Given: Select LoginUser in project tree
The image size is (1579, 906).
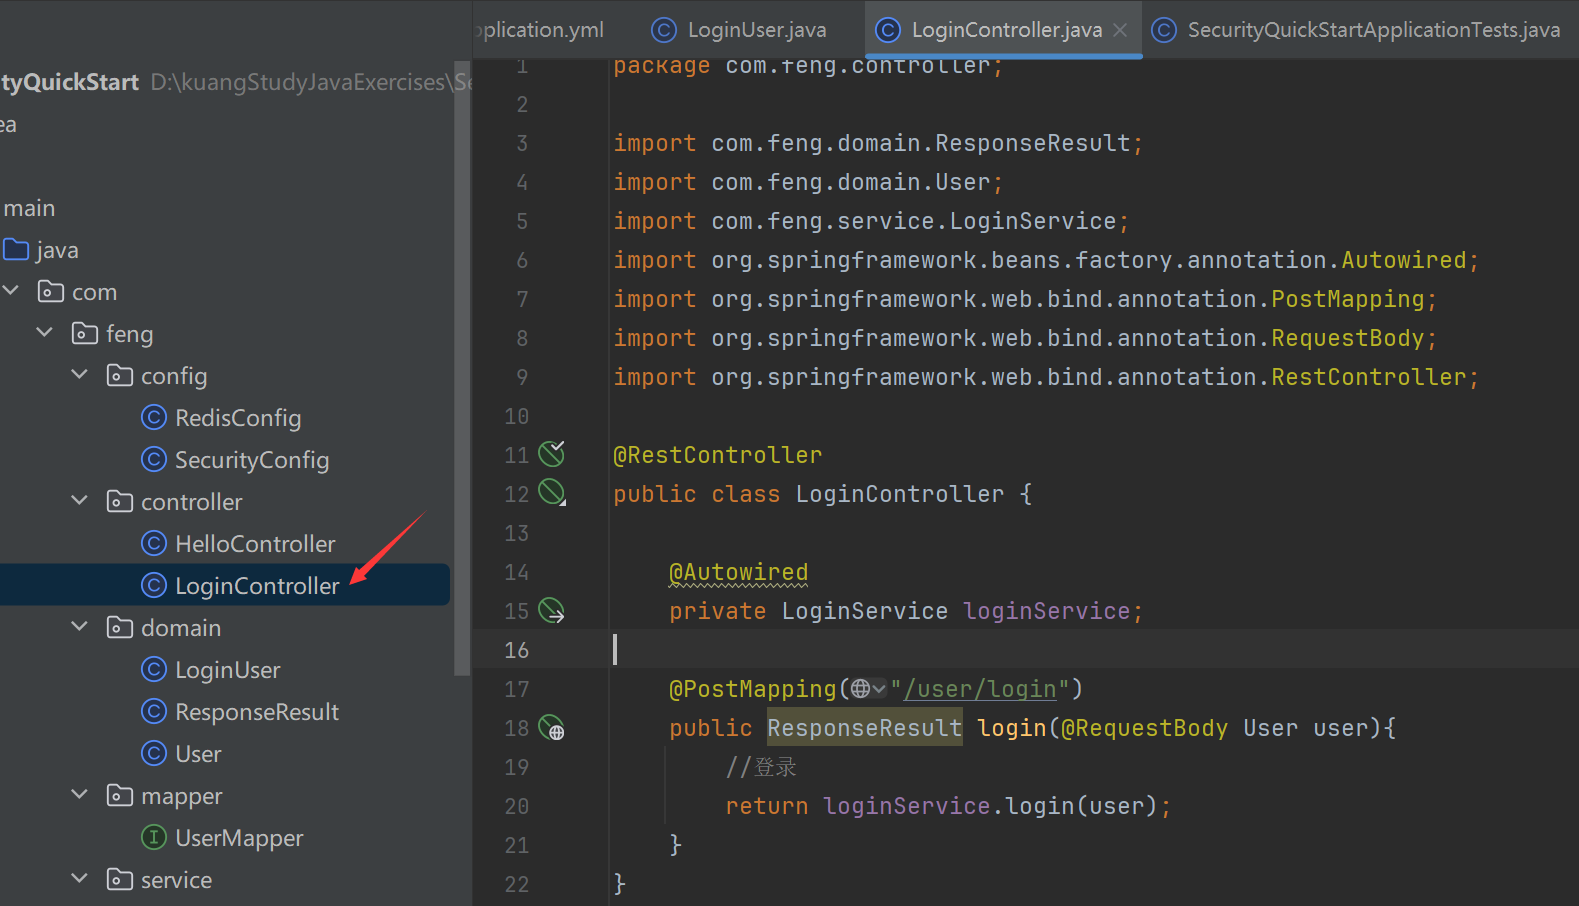Looking at the screenshot, I should [x=228, y=669].
